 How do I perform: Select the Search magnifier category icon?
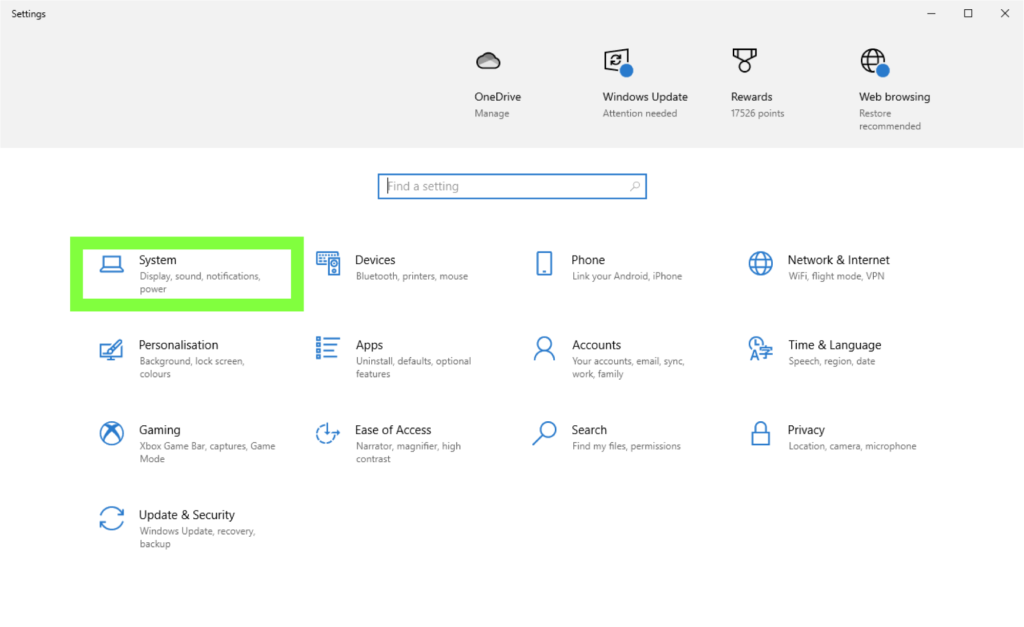pyautogui.click(x=544, y=433)
